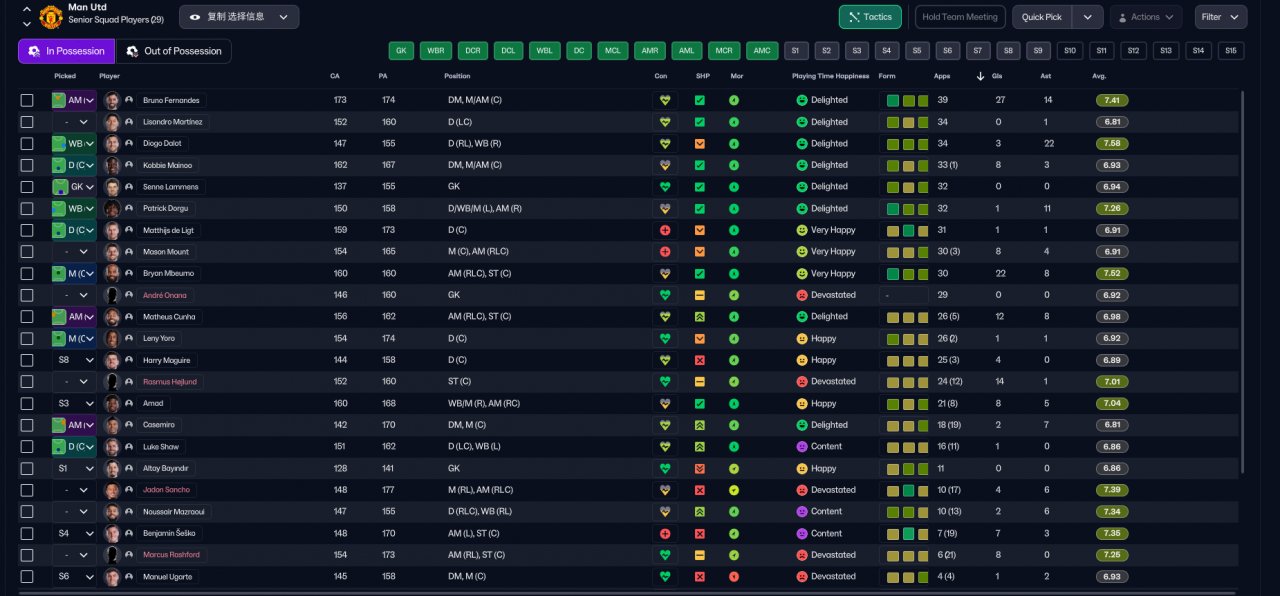The height and width of the screenshot is (596, 1280).
Task: Click the eye icon in the view selector
Action: click(x=194, y=17)
